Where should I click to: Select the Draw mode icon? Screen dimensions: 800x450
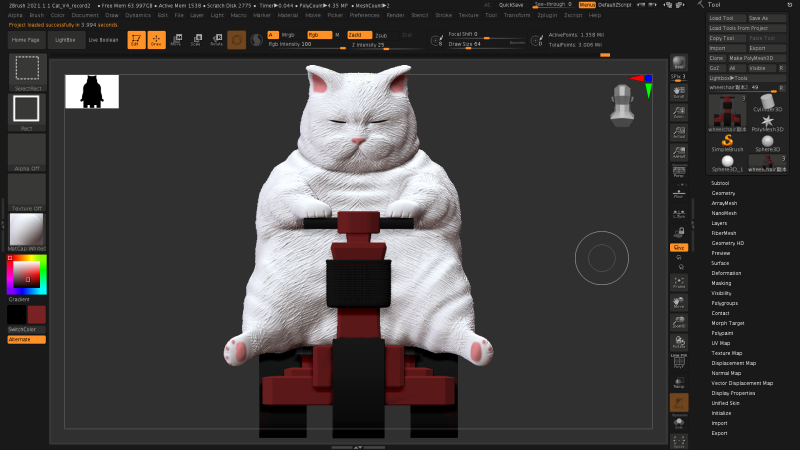point(156,40)
